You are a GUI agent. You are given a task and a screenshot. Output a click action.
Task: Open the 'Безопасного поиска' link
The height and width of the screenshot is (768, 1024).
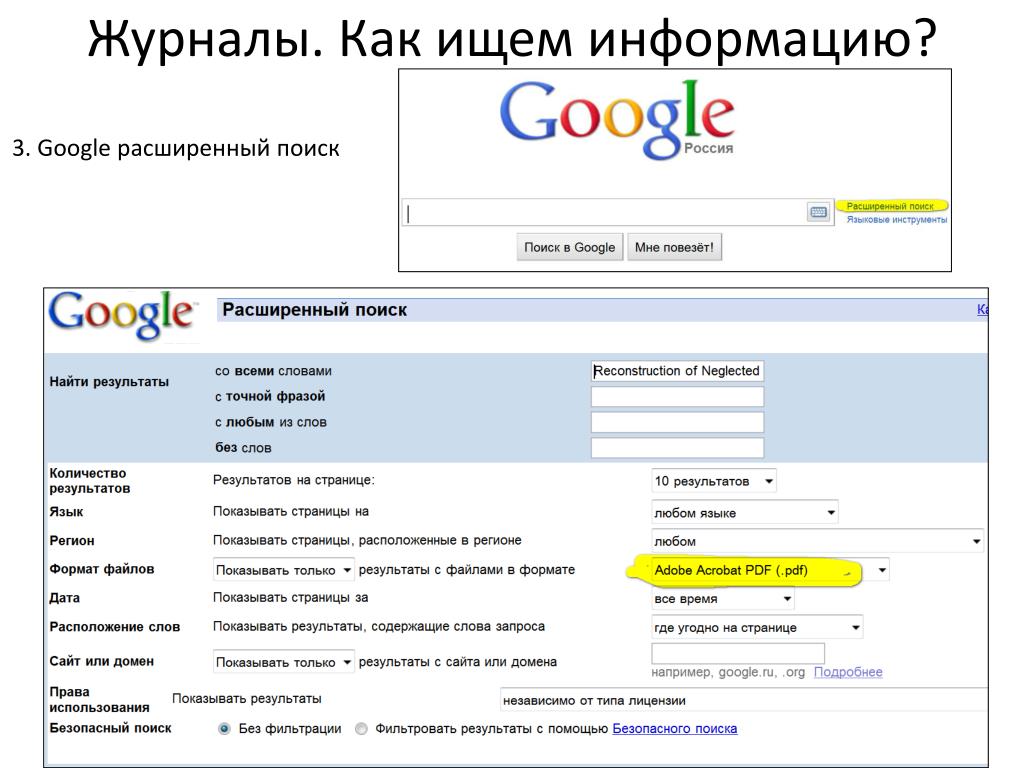click(x=675, y=729)
